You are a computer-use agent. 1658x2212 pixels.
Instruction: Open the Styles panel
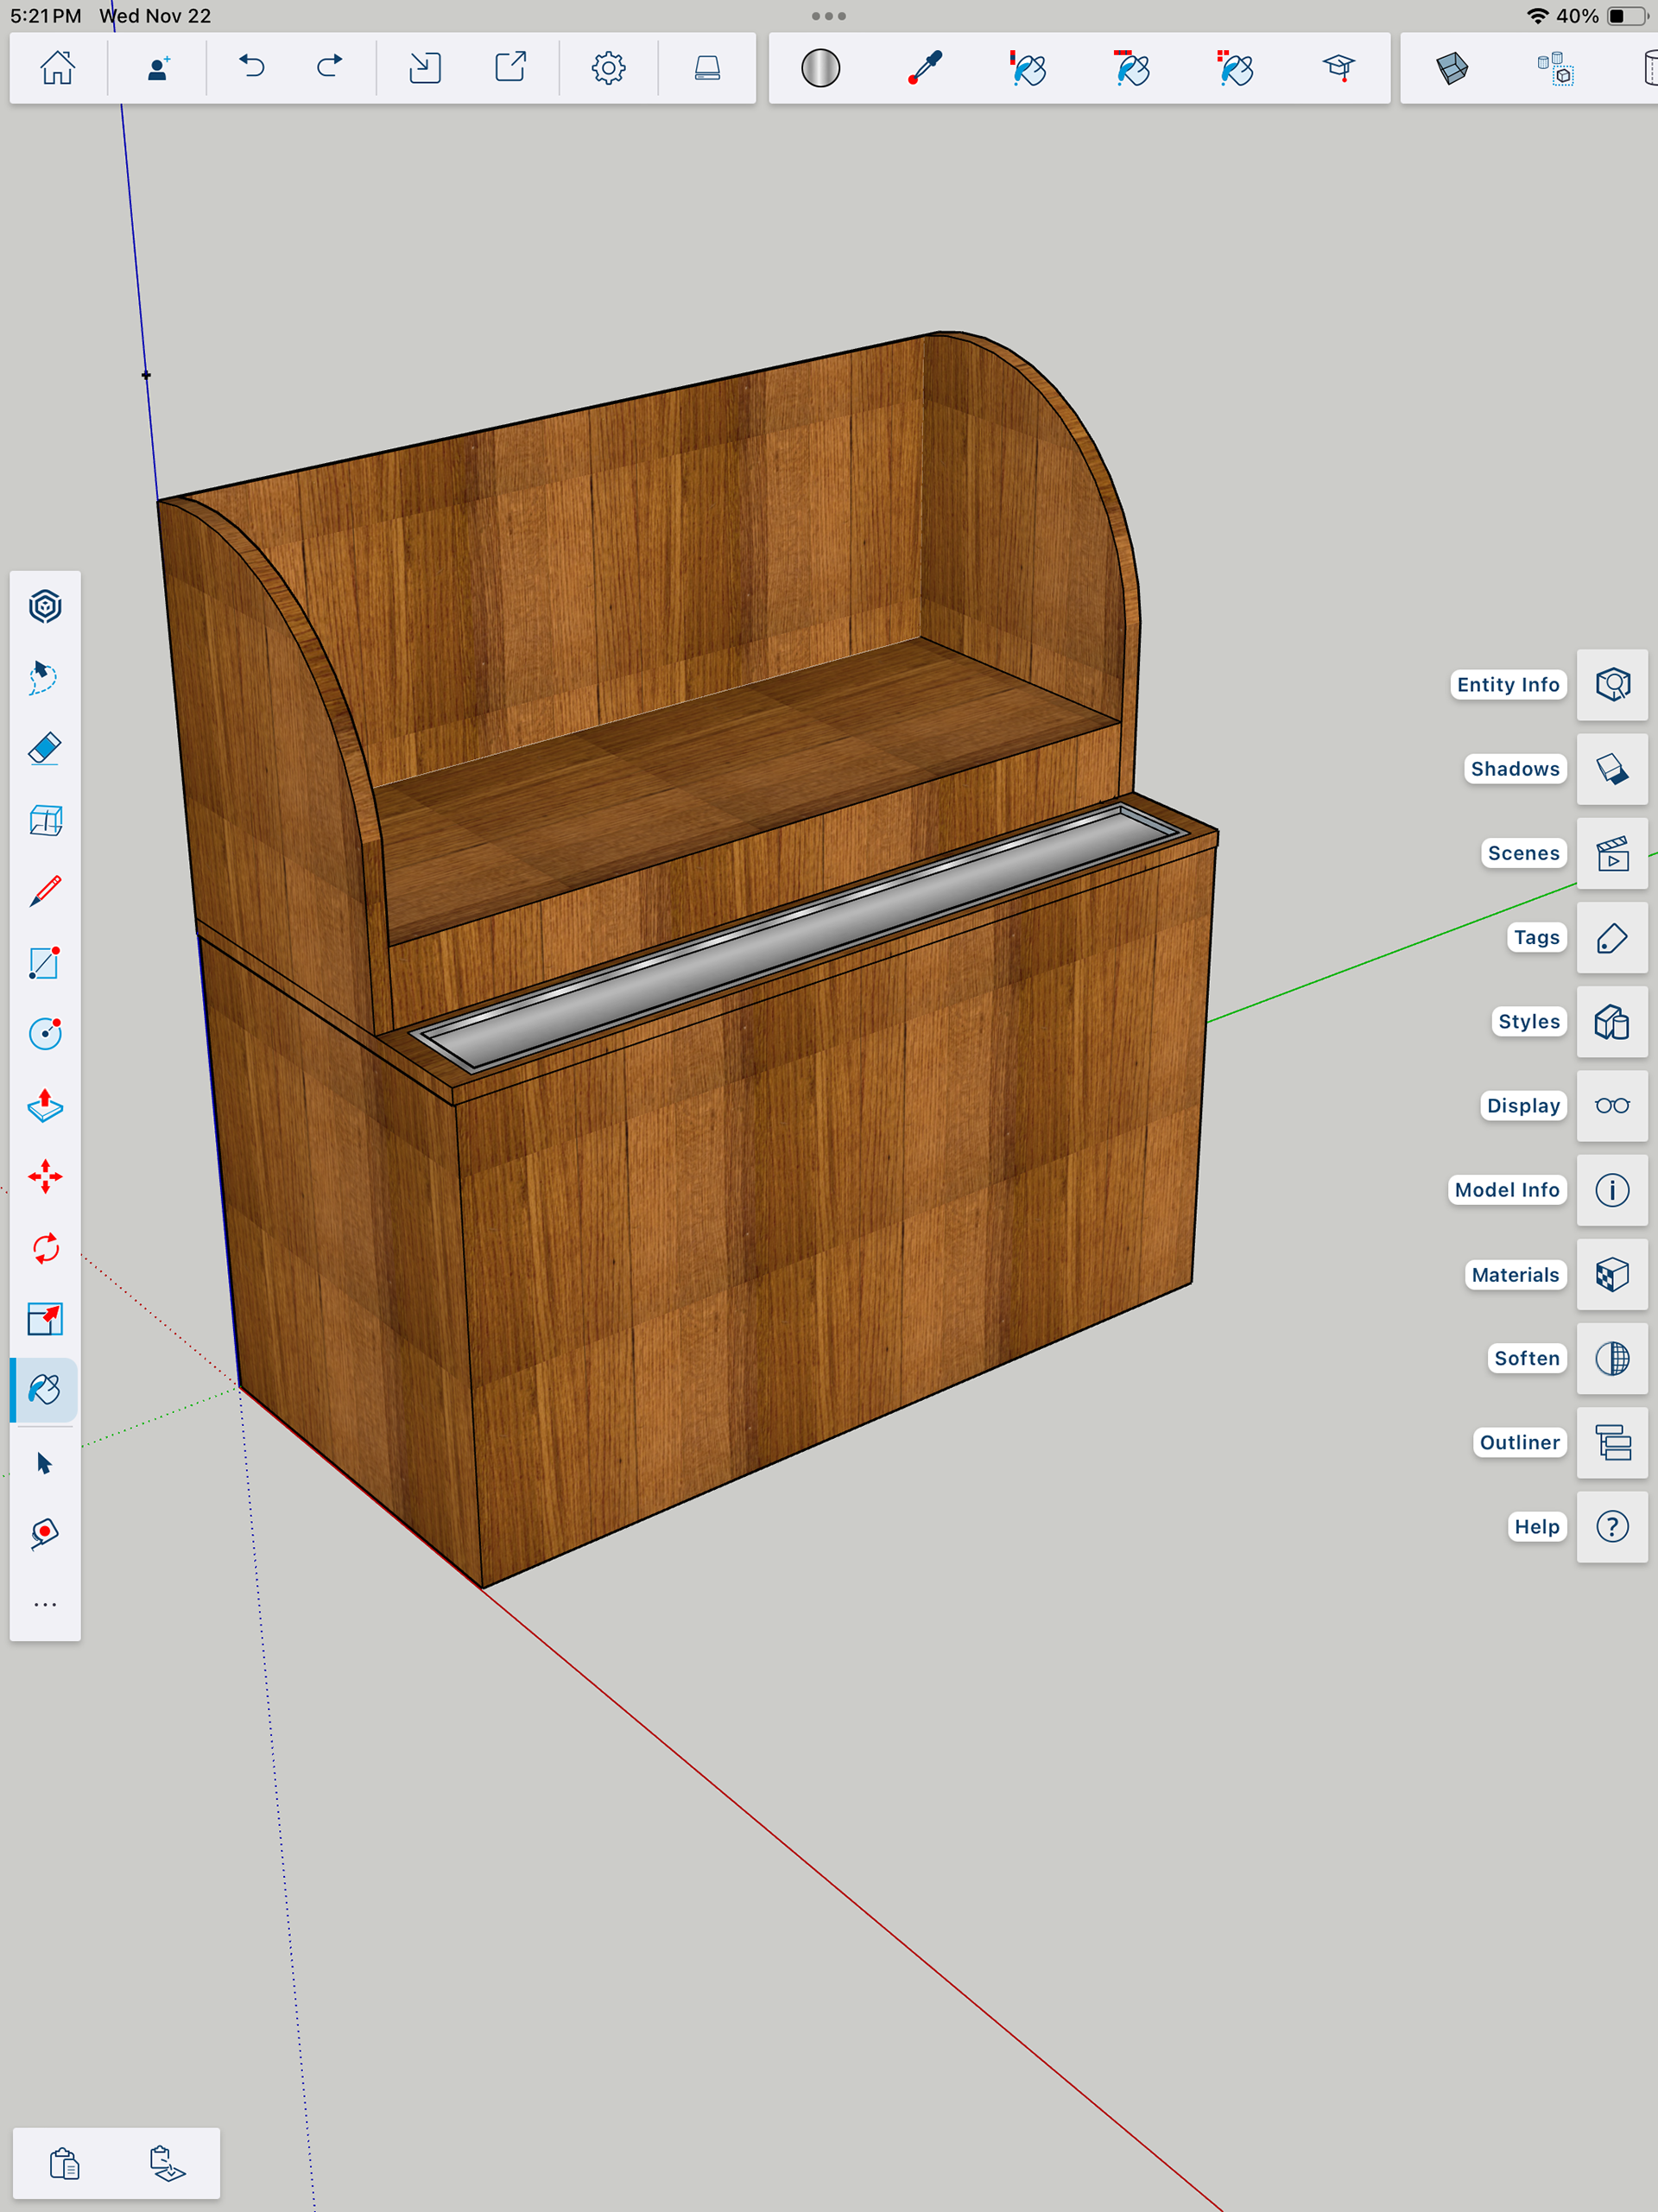[1611, 1022]
